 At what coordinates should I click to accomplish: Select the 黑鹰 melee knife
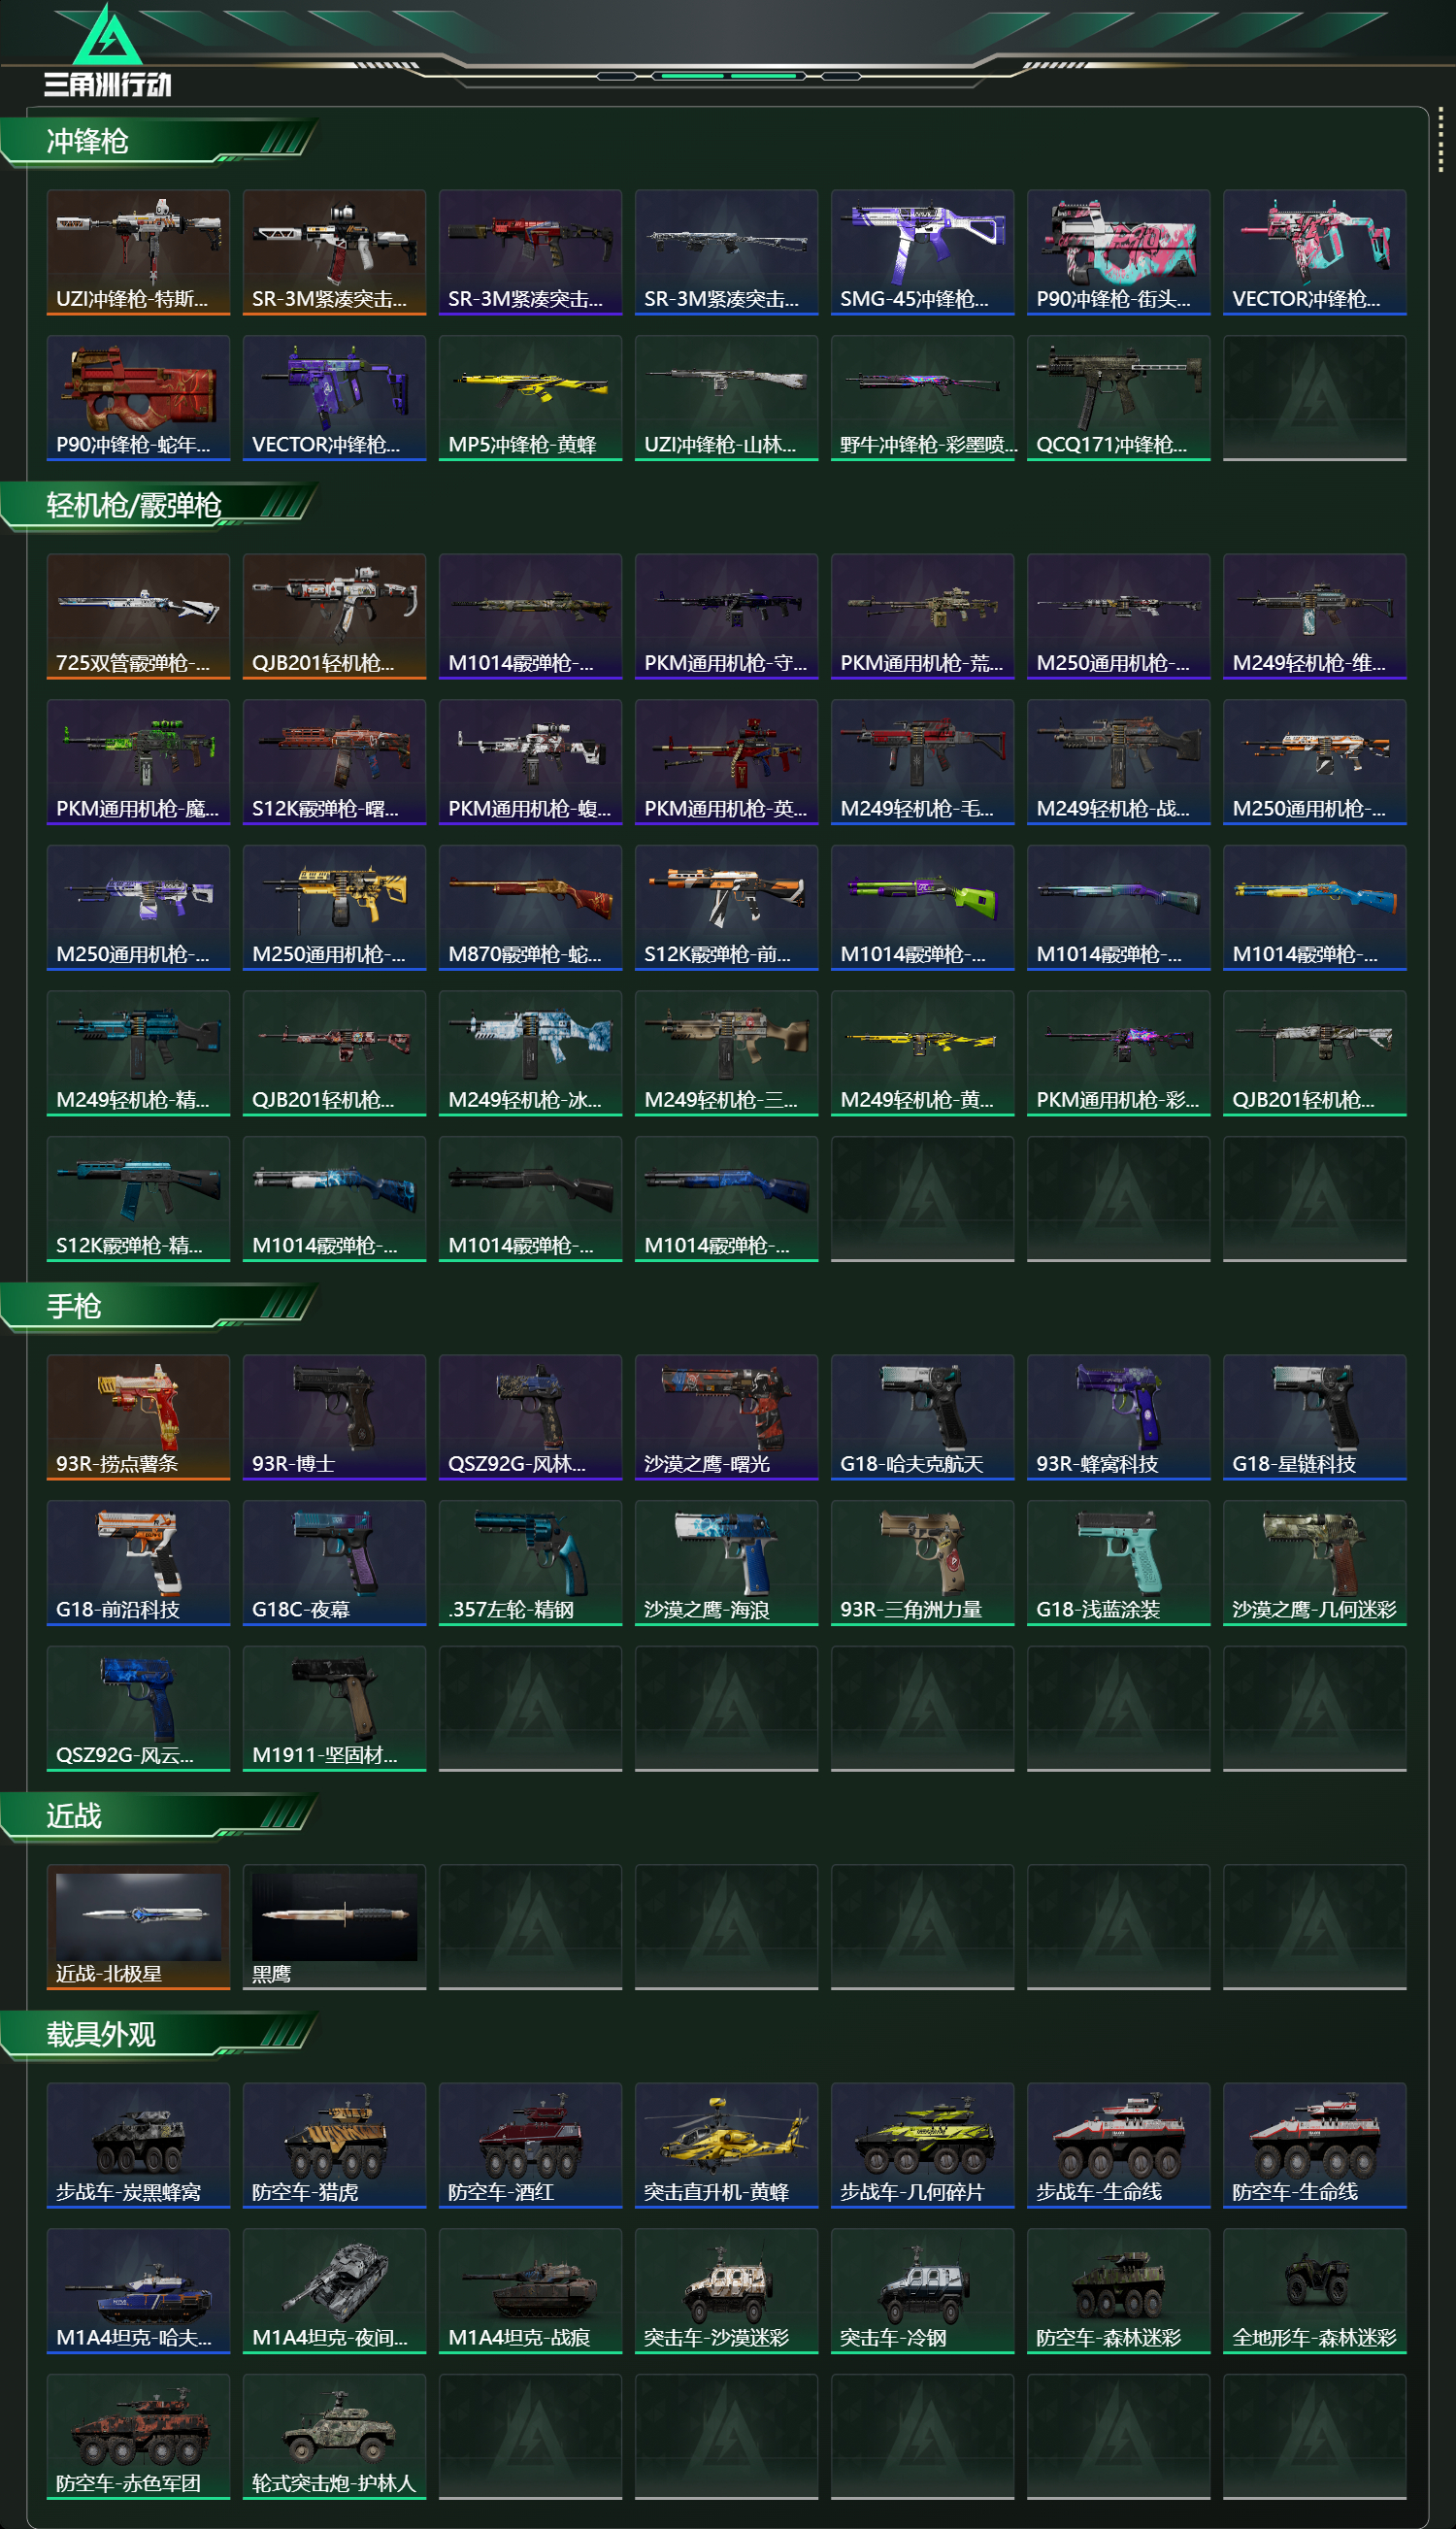point(334,1926)
